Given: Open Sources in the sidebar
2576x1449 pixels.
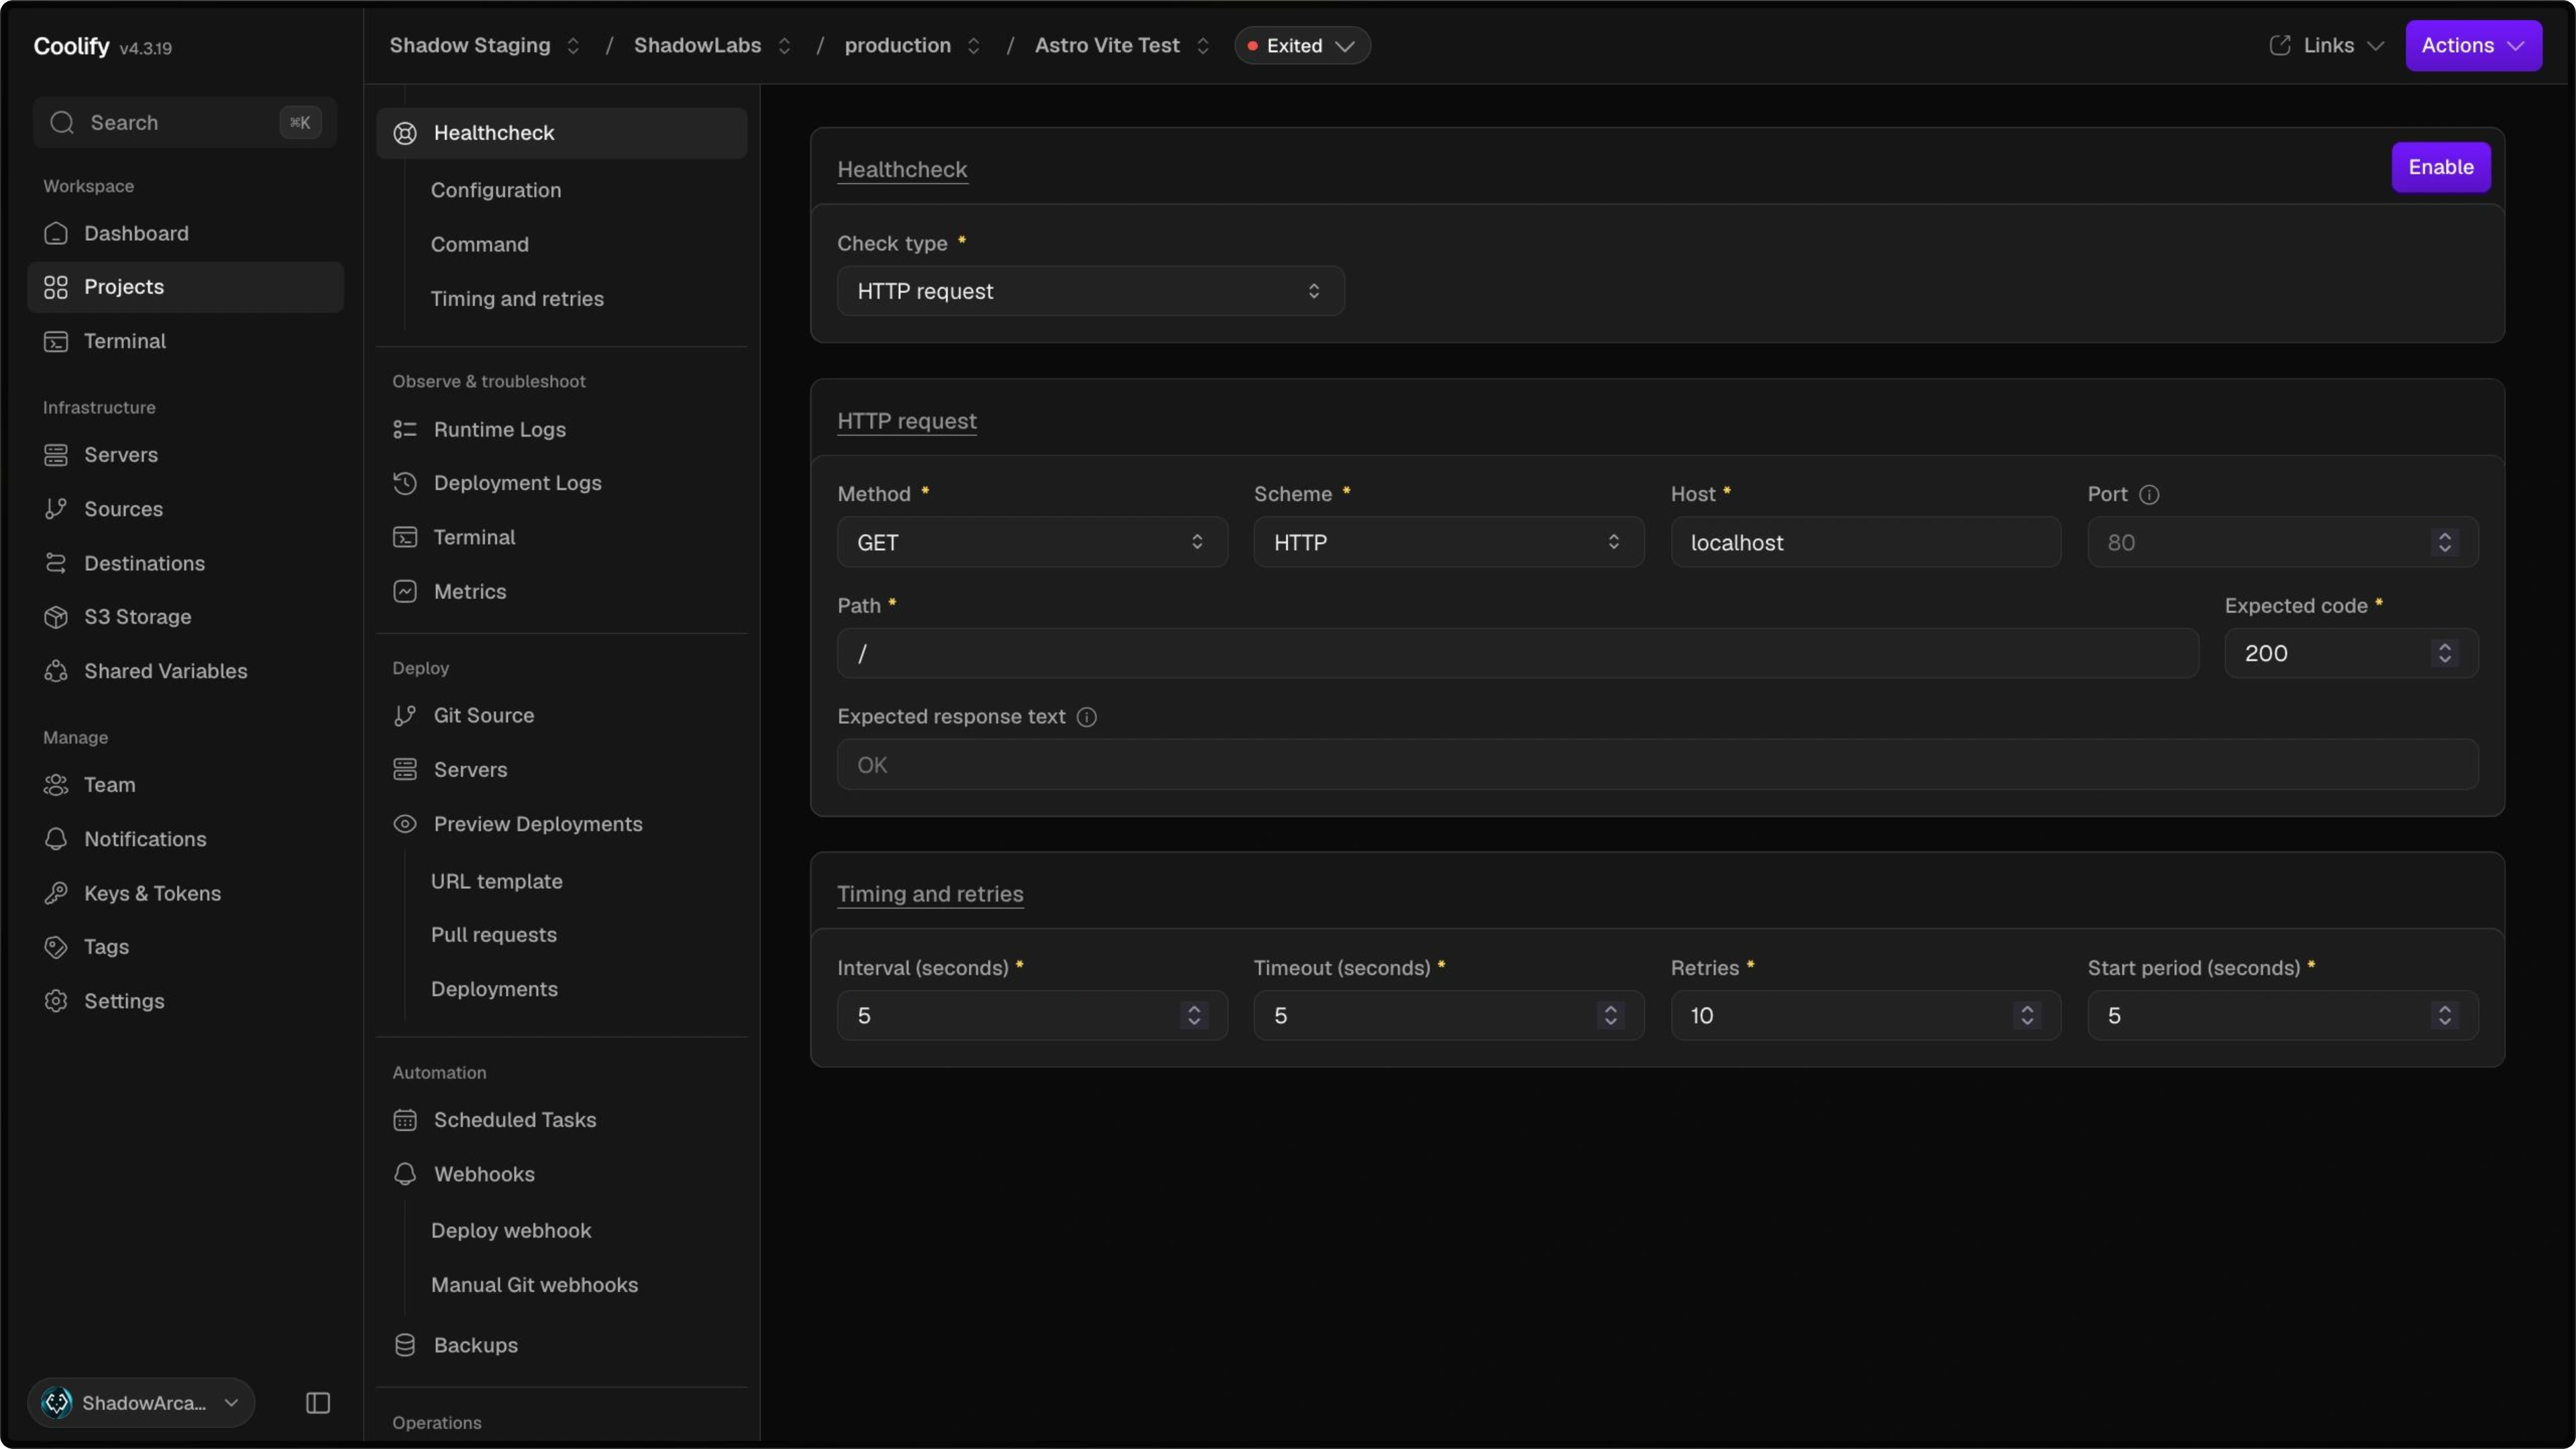Looking at the screenshot, I should pos(185,509).
